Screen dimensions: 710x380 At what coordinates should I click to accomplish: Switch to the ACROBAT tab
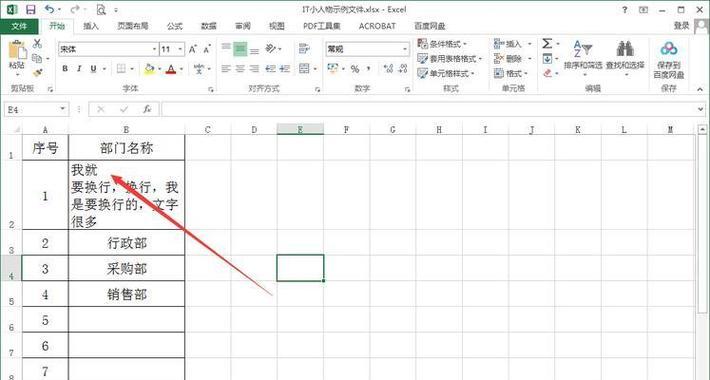(377, 26)
